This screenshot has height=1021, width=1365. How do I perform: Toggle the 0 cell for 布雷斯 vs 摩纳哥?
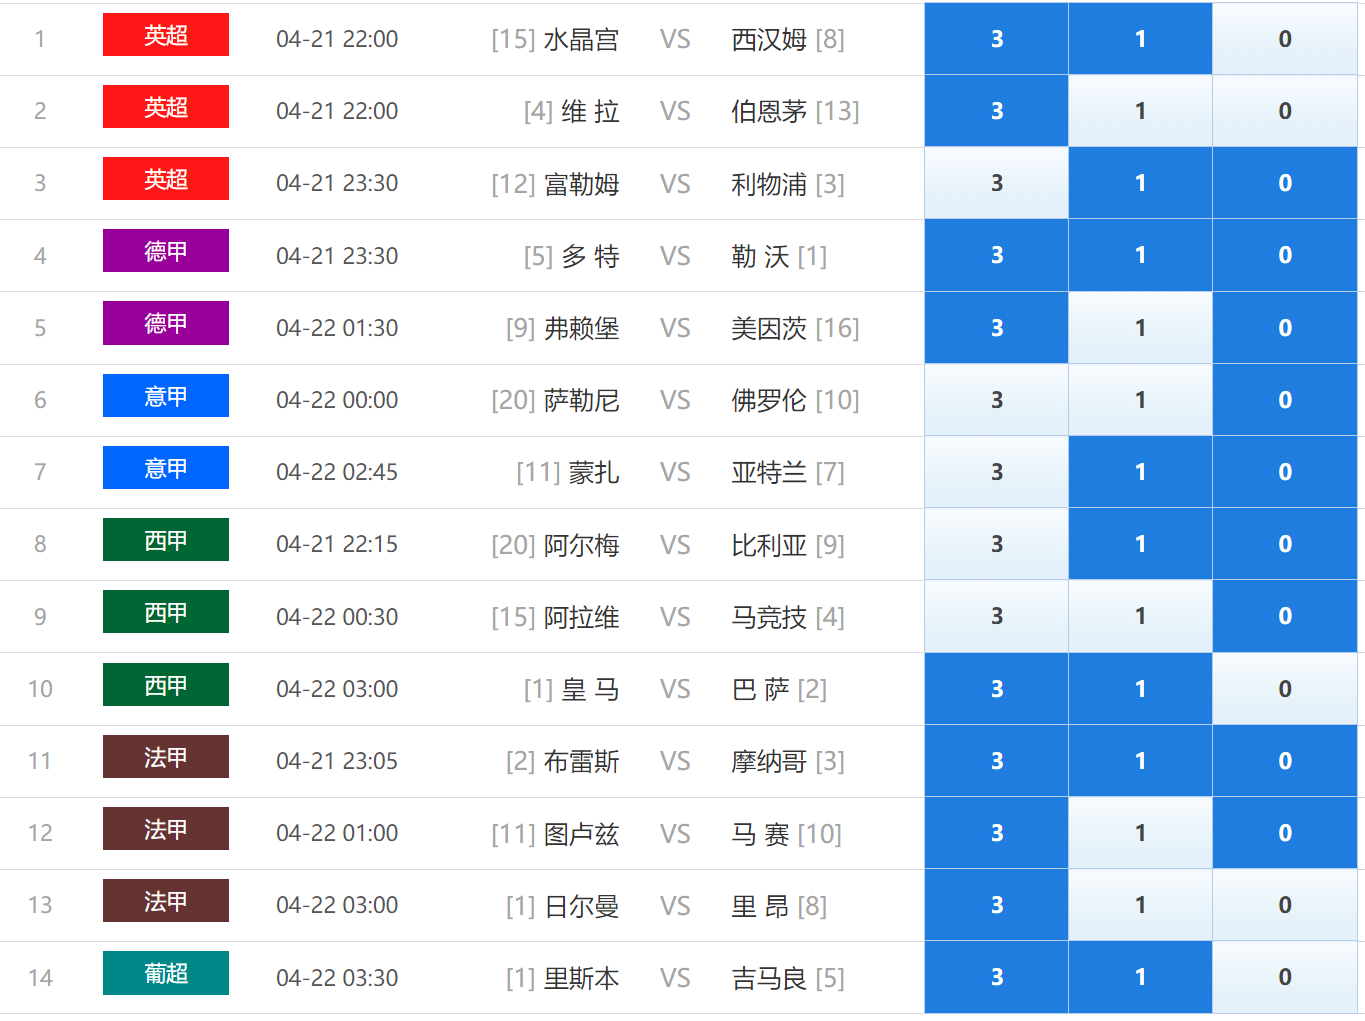point(1285,761)
